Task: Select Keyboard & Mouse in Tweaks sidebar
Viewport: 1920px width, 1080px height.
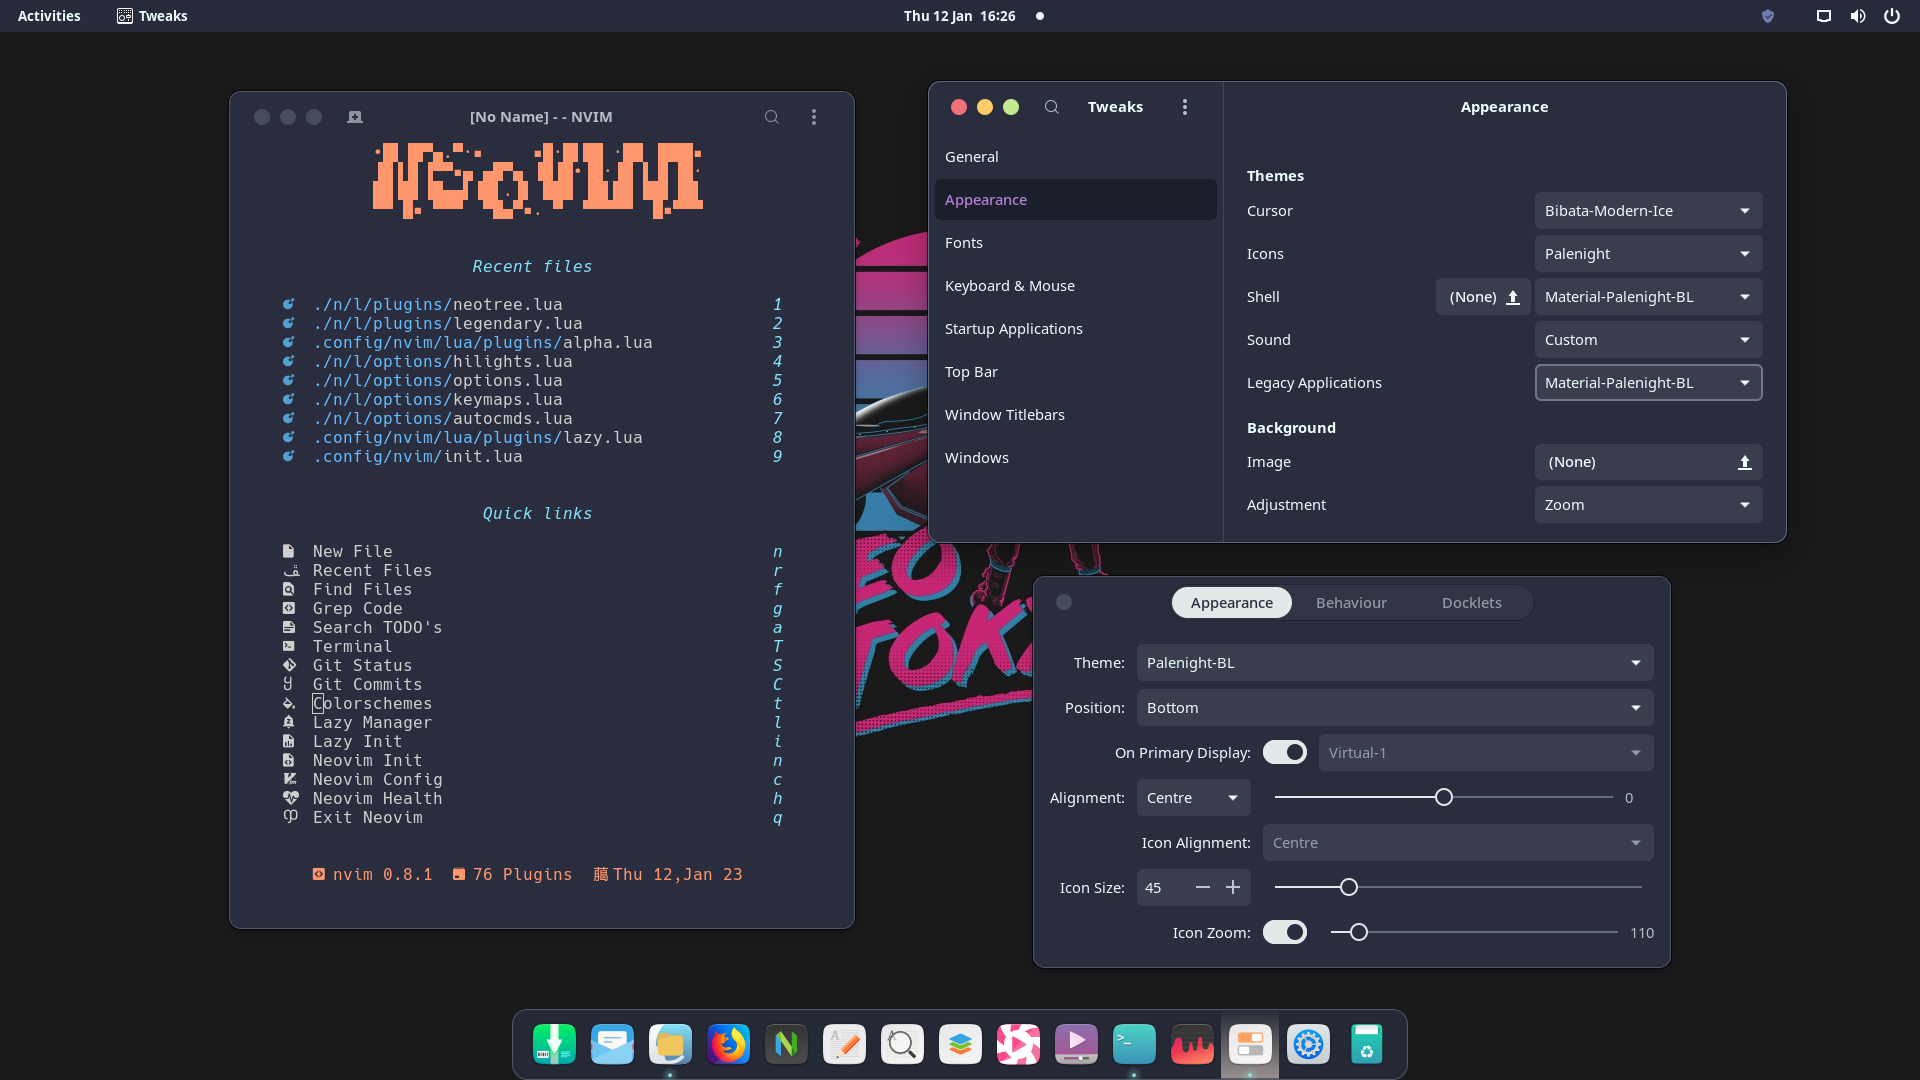Action: (1075, 286)
